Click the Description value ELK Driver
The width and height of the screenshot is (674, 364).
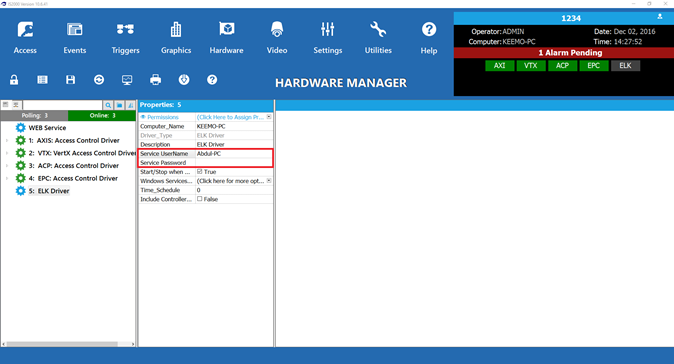tap(234, 144)
